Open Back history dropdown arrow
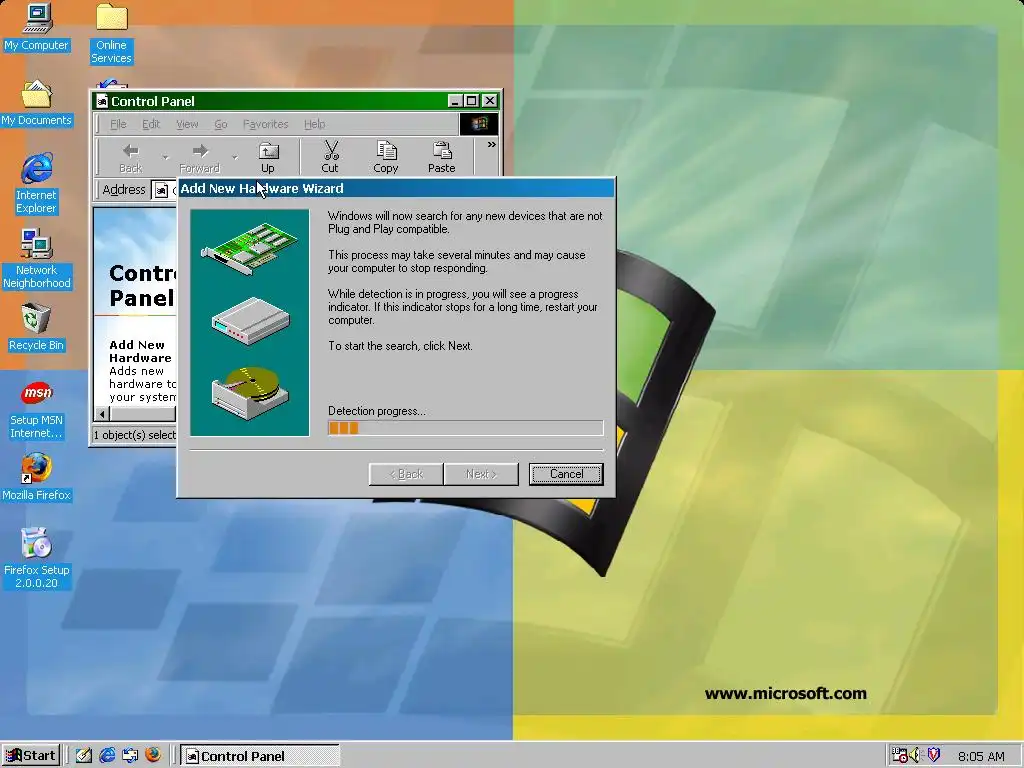Image resolution: width=1024 pixels, height=768 pixels. click(165, 157)
